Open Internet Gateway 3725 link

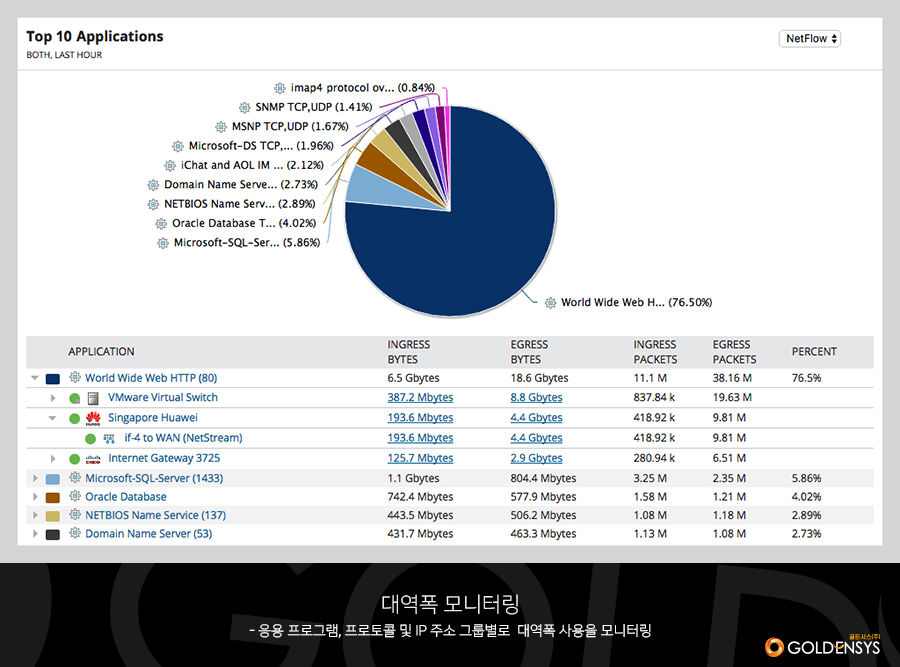(x=164, y=458)
